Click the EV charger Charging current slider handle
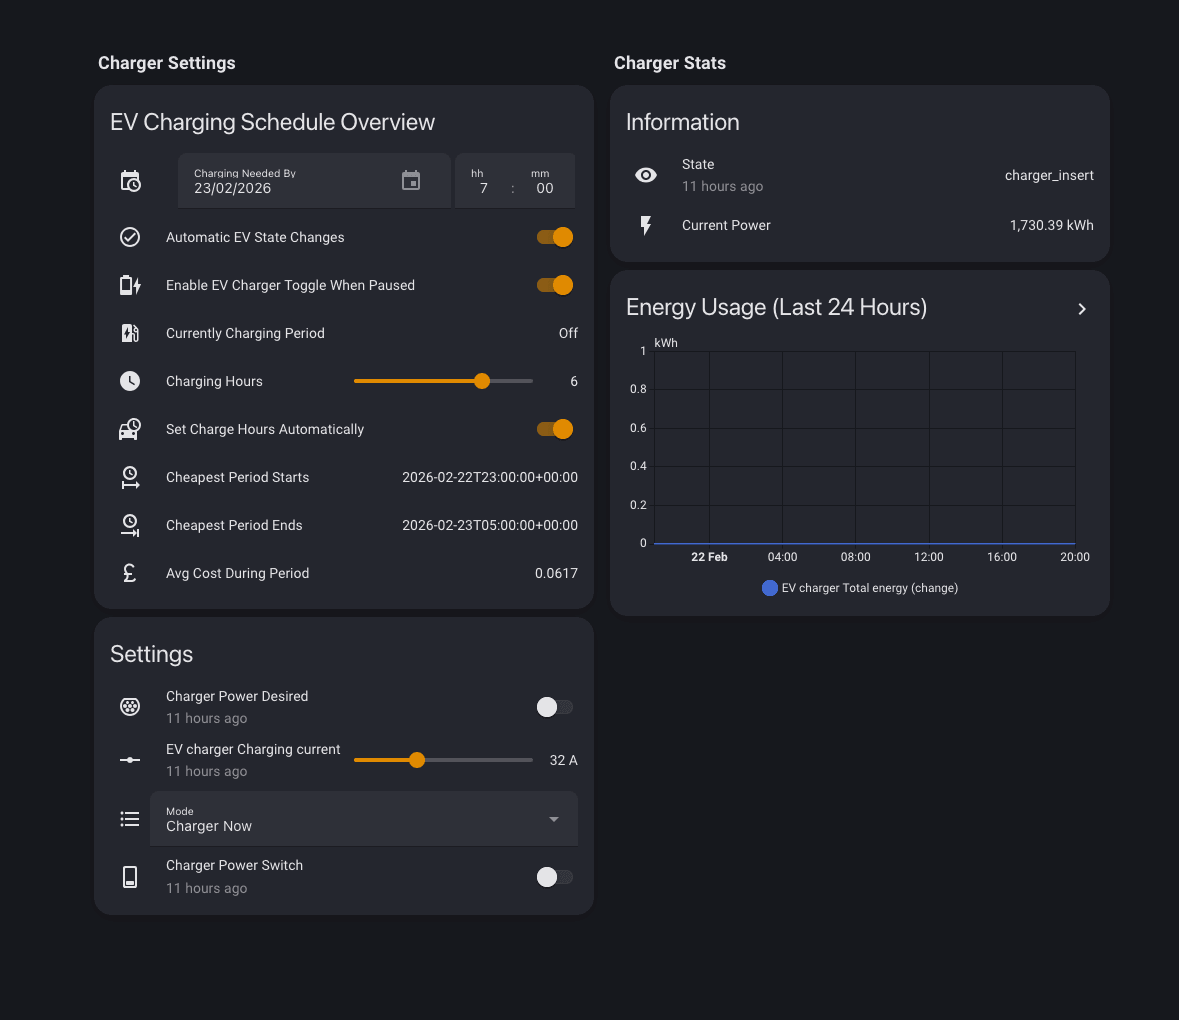 [417, 760]
